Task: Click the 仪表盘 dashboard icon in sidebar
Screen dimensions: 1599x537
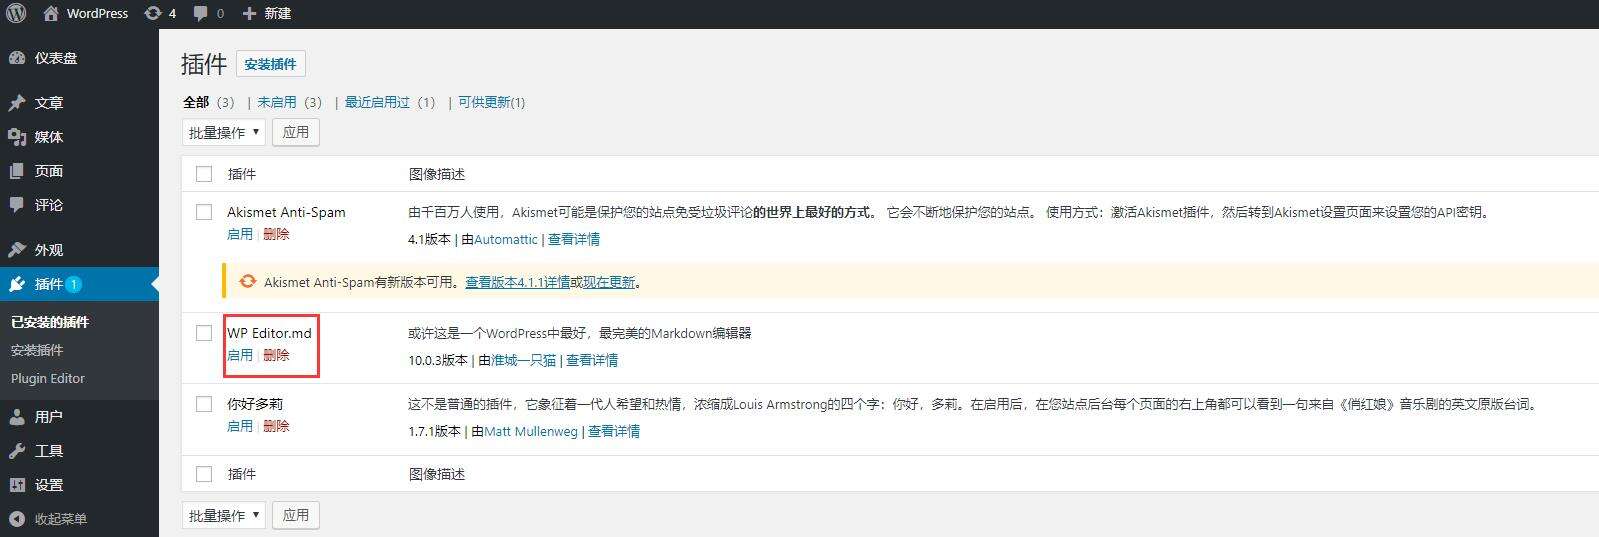Action: (16, 58)
